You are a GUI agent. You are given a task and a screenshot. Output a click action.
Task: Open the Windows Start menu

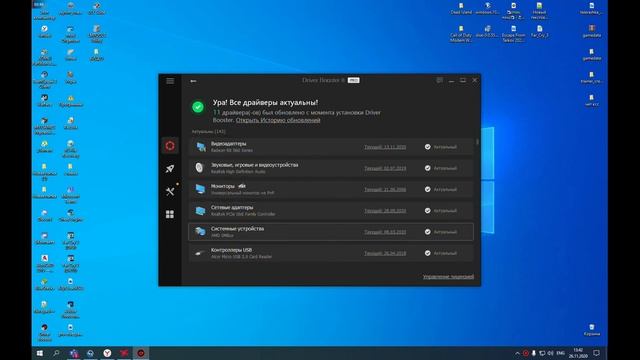(40, 353)
